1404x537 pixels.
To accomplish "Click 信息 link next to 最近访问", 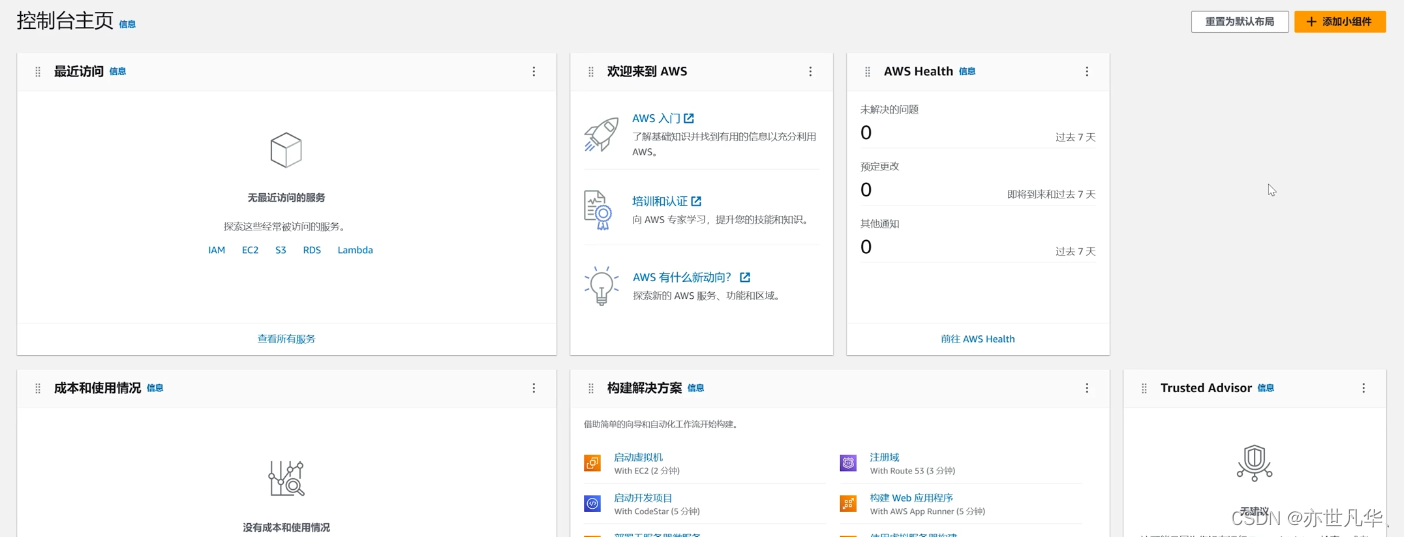I will (117, 72).
